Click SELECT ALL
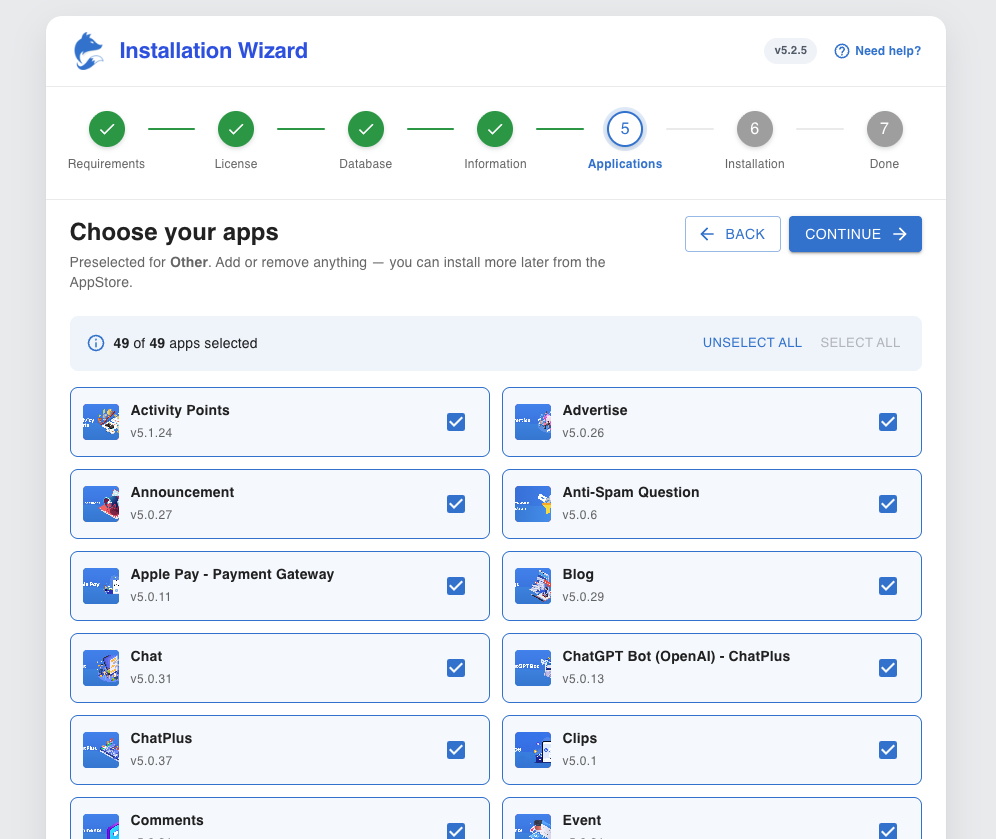This screenshot has height=839, width=996. tap(860, 343)
